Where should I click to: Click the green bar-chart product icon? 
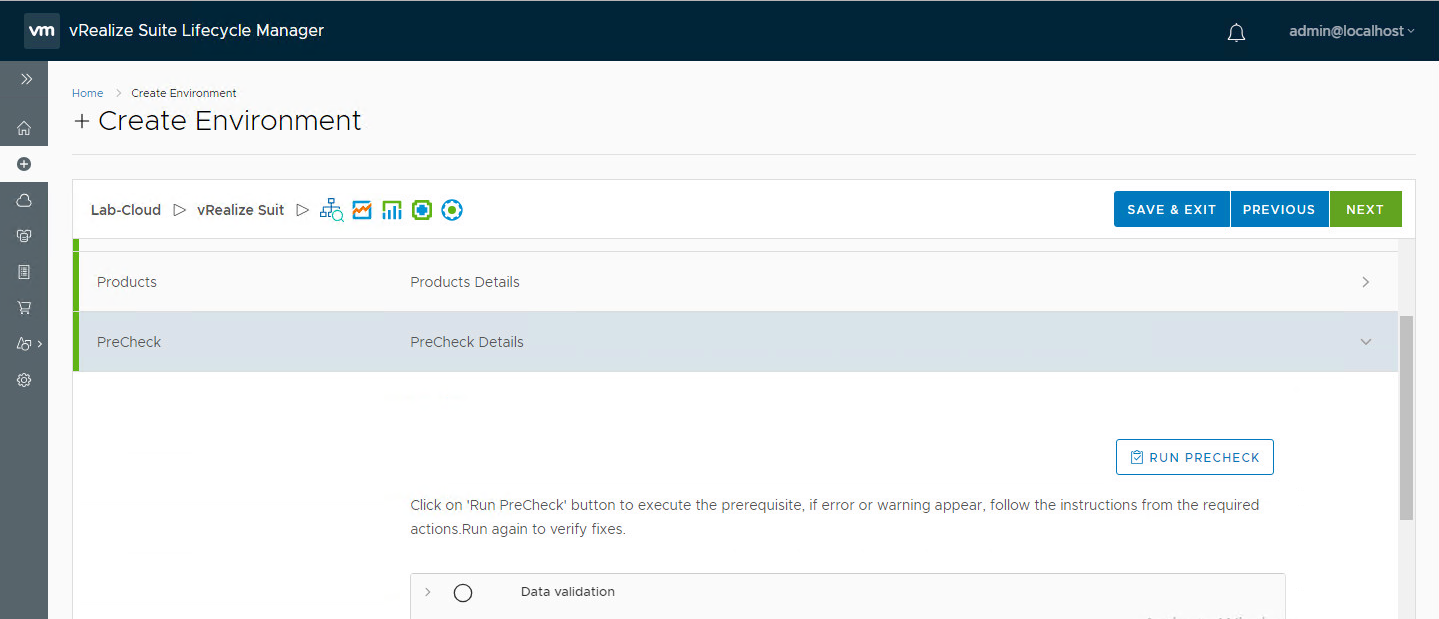pyautogui.click(x=392, y=210)
